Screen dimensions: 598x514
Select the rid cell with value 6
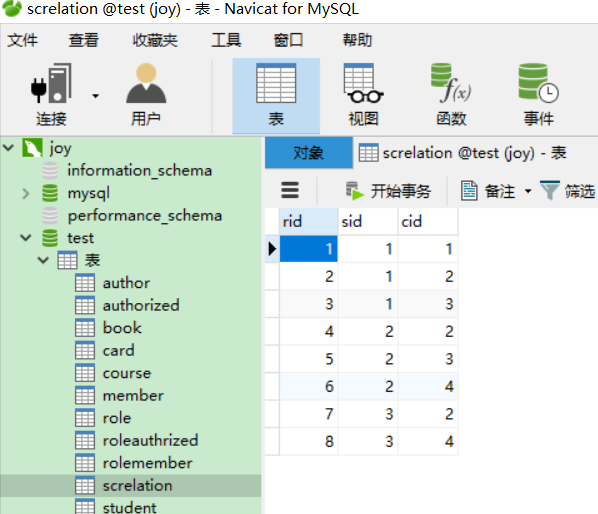click(309, 386)
